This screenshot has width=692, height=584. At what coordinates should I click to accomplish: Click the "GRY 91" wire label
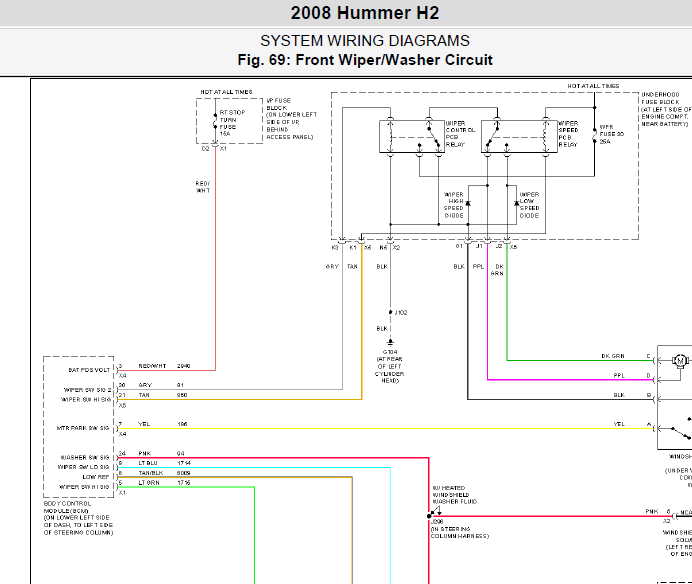(x=161, y=385)
